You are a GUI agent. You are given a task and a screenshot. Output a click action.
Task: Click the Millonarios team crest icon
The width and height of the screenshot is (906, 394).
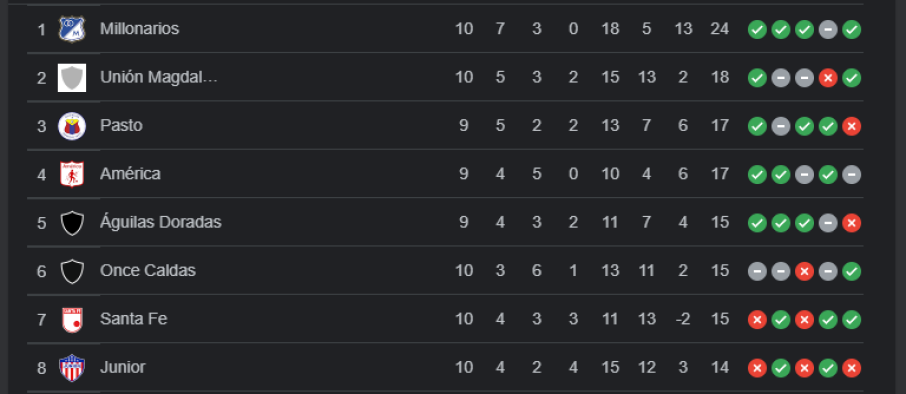point(72,29)
